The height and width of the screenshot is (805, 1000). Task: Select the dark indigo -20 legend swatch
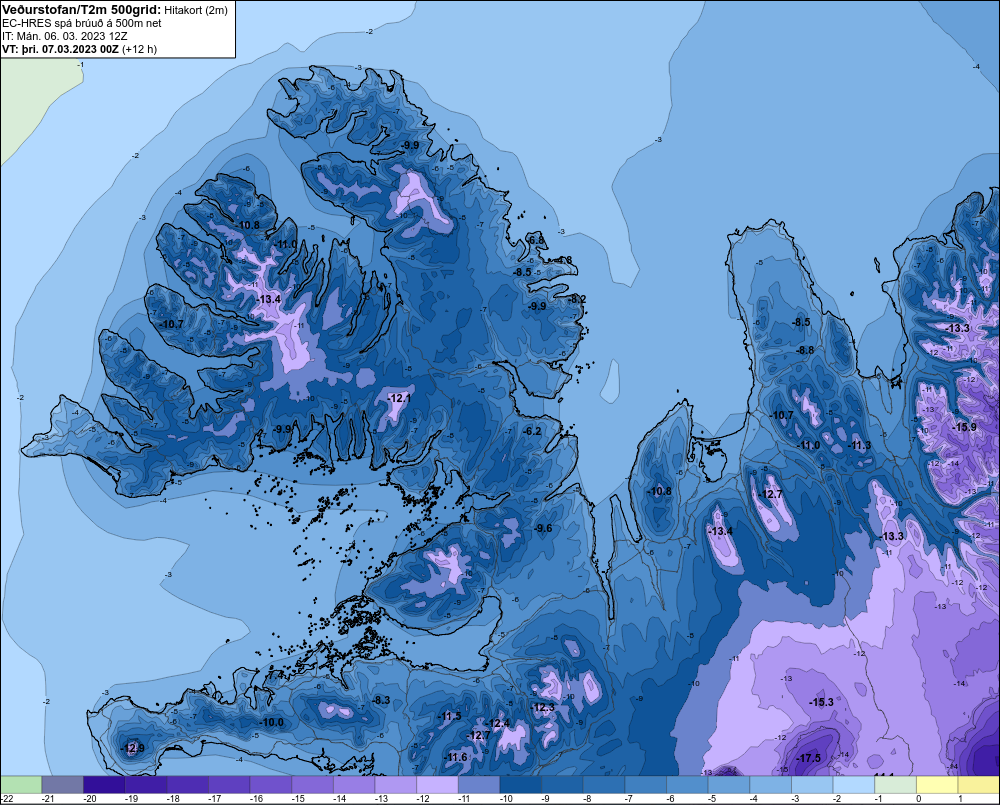point(104,785)
